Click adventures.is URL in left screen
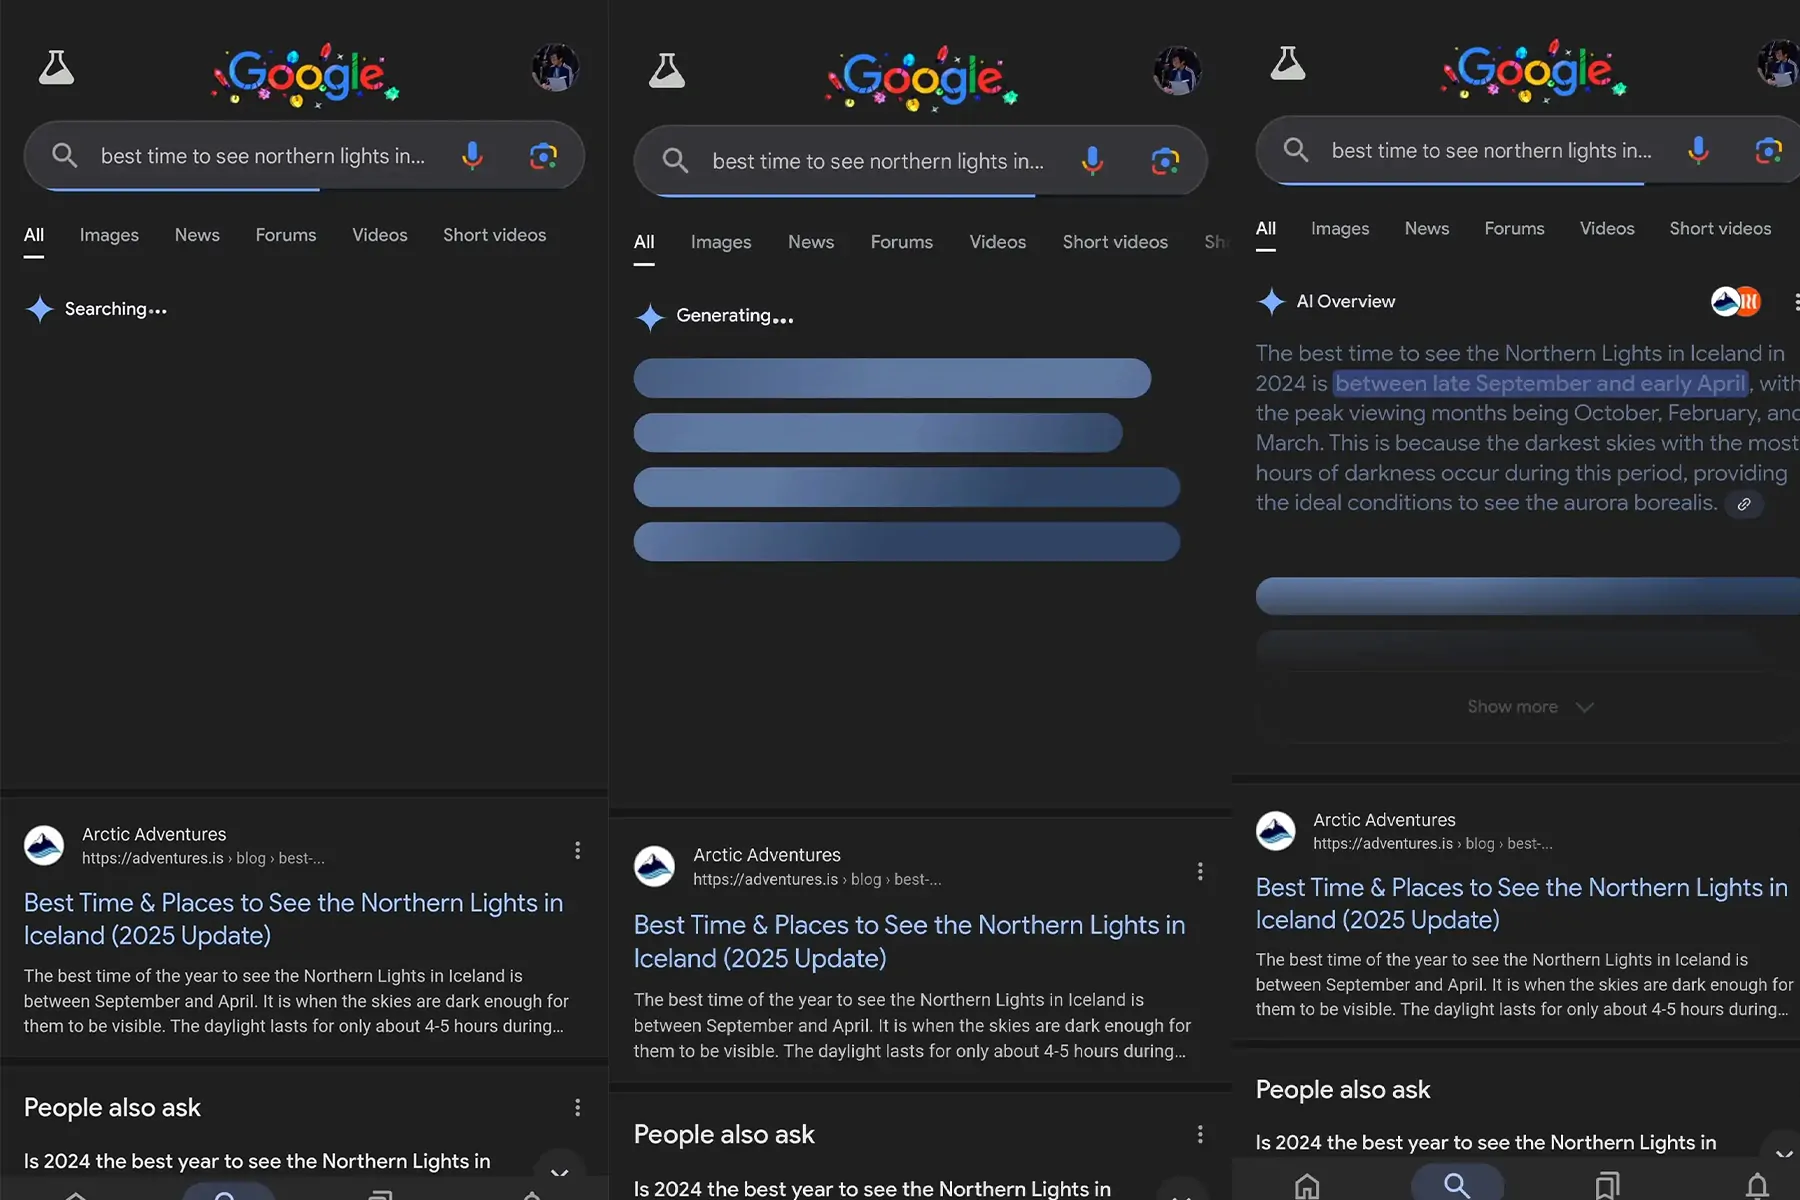1800x1200 pixels. (203, 858)
